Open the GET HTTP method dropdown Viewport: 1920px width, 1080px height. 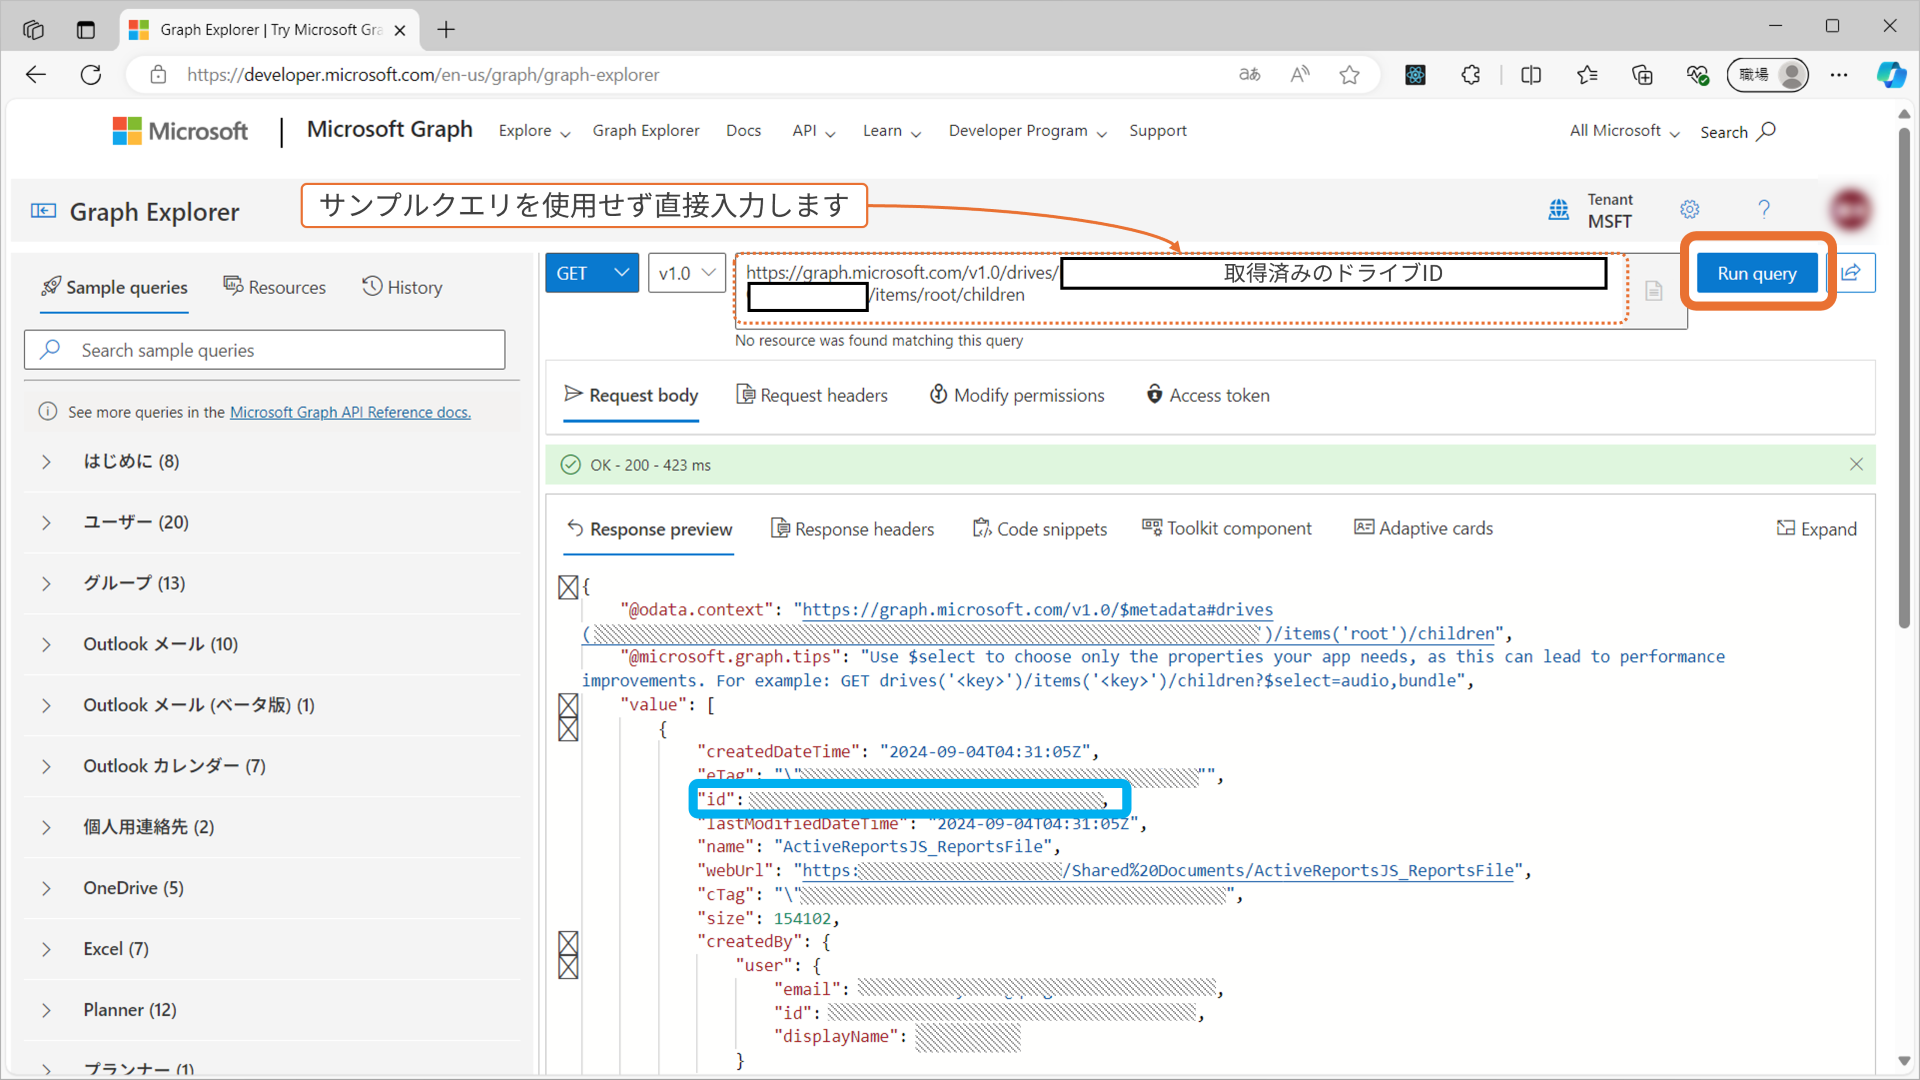(x=592, y=273)
